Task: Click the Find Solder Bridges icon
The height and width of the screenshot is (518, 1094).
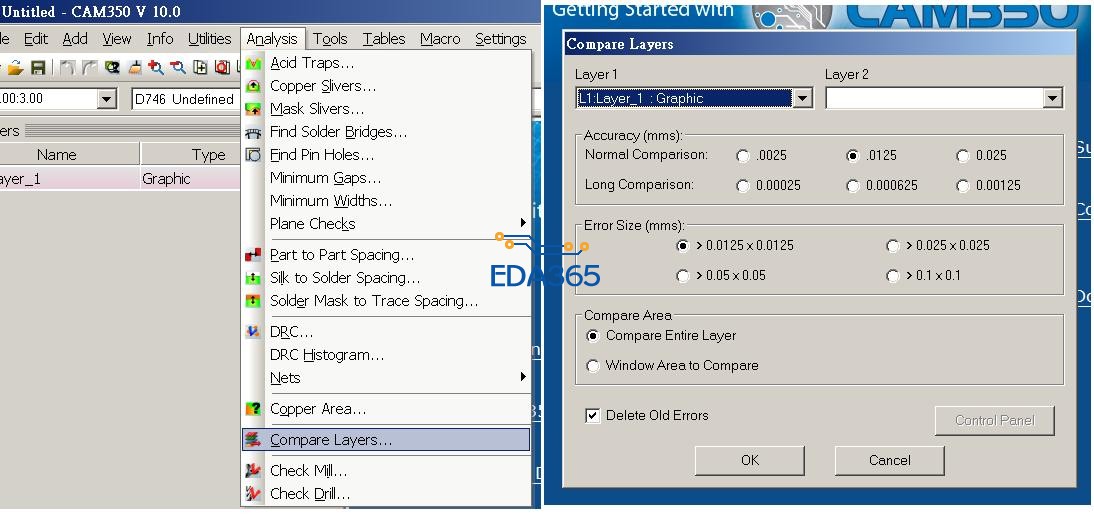Action: (254, 133)
